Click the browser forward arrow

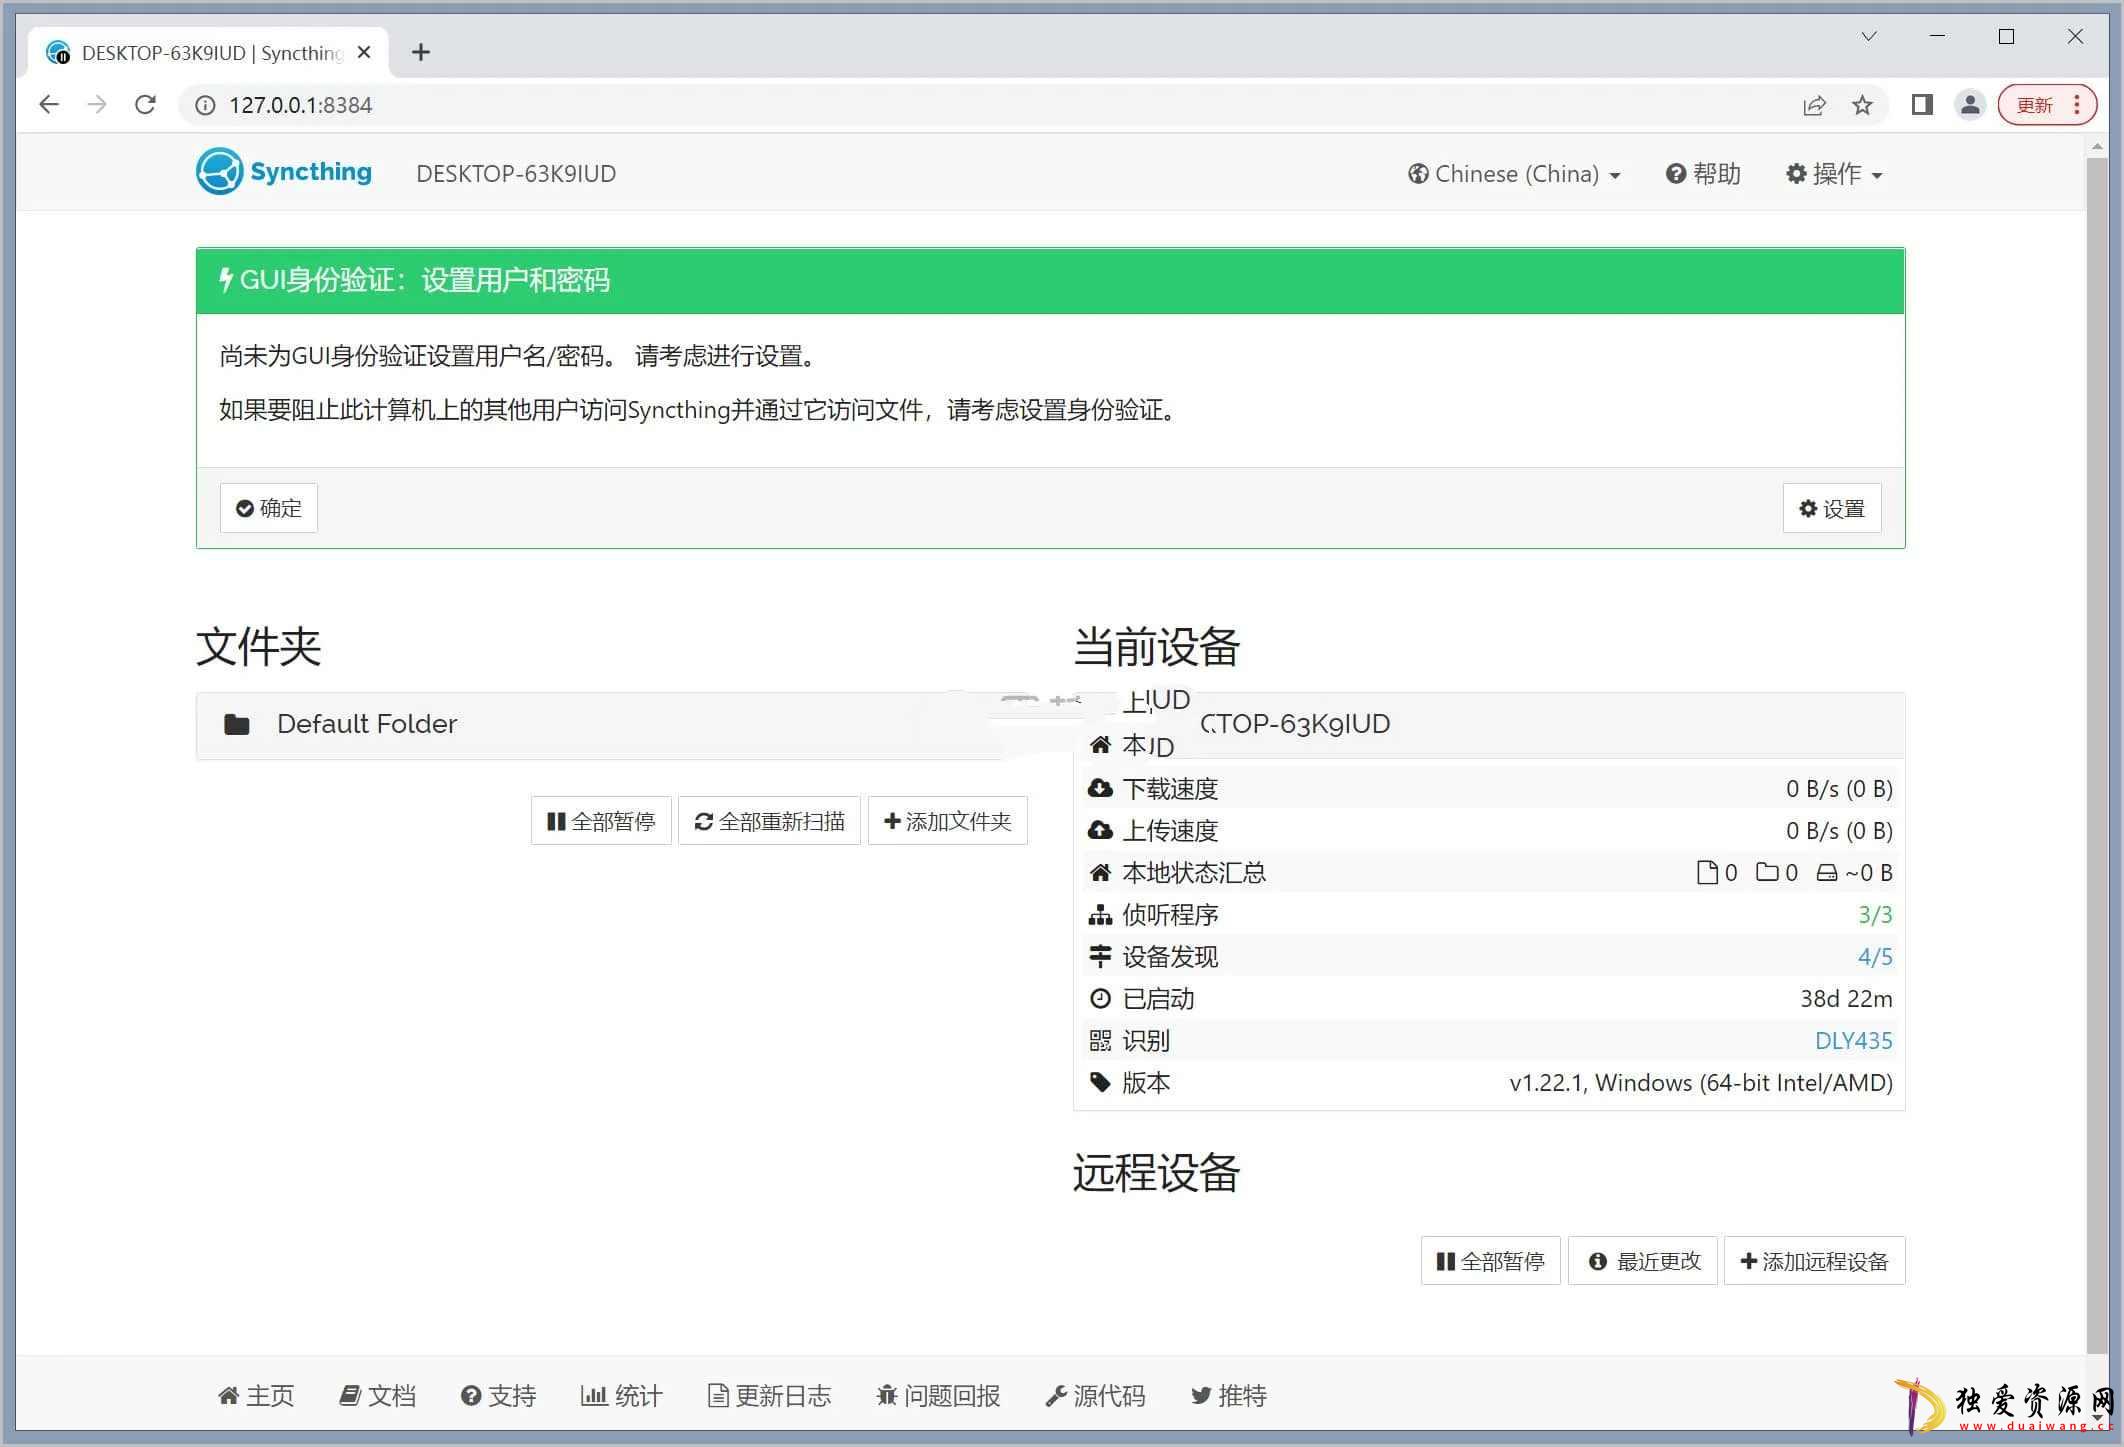[x=97, y=105]
